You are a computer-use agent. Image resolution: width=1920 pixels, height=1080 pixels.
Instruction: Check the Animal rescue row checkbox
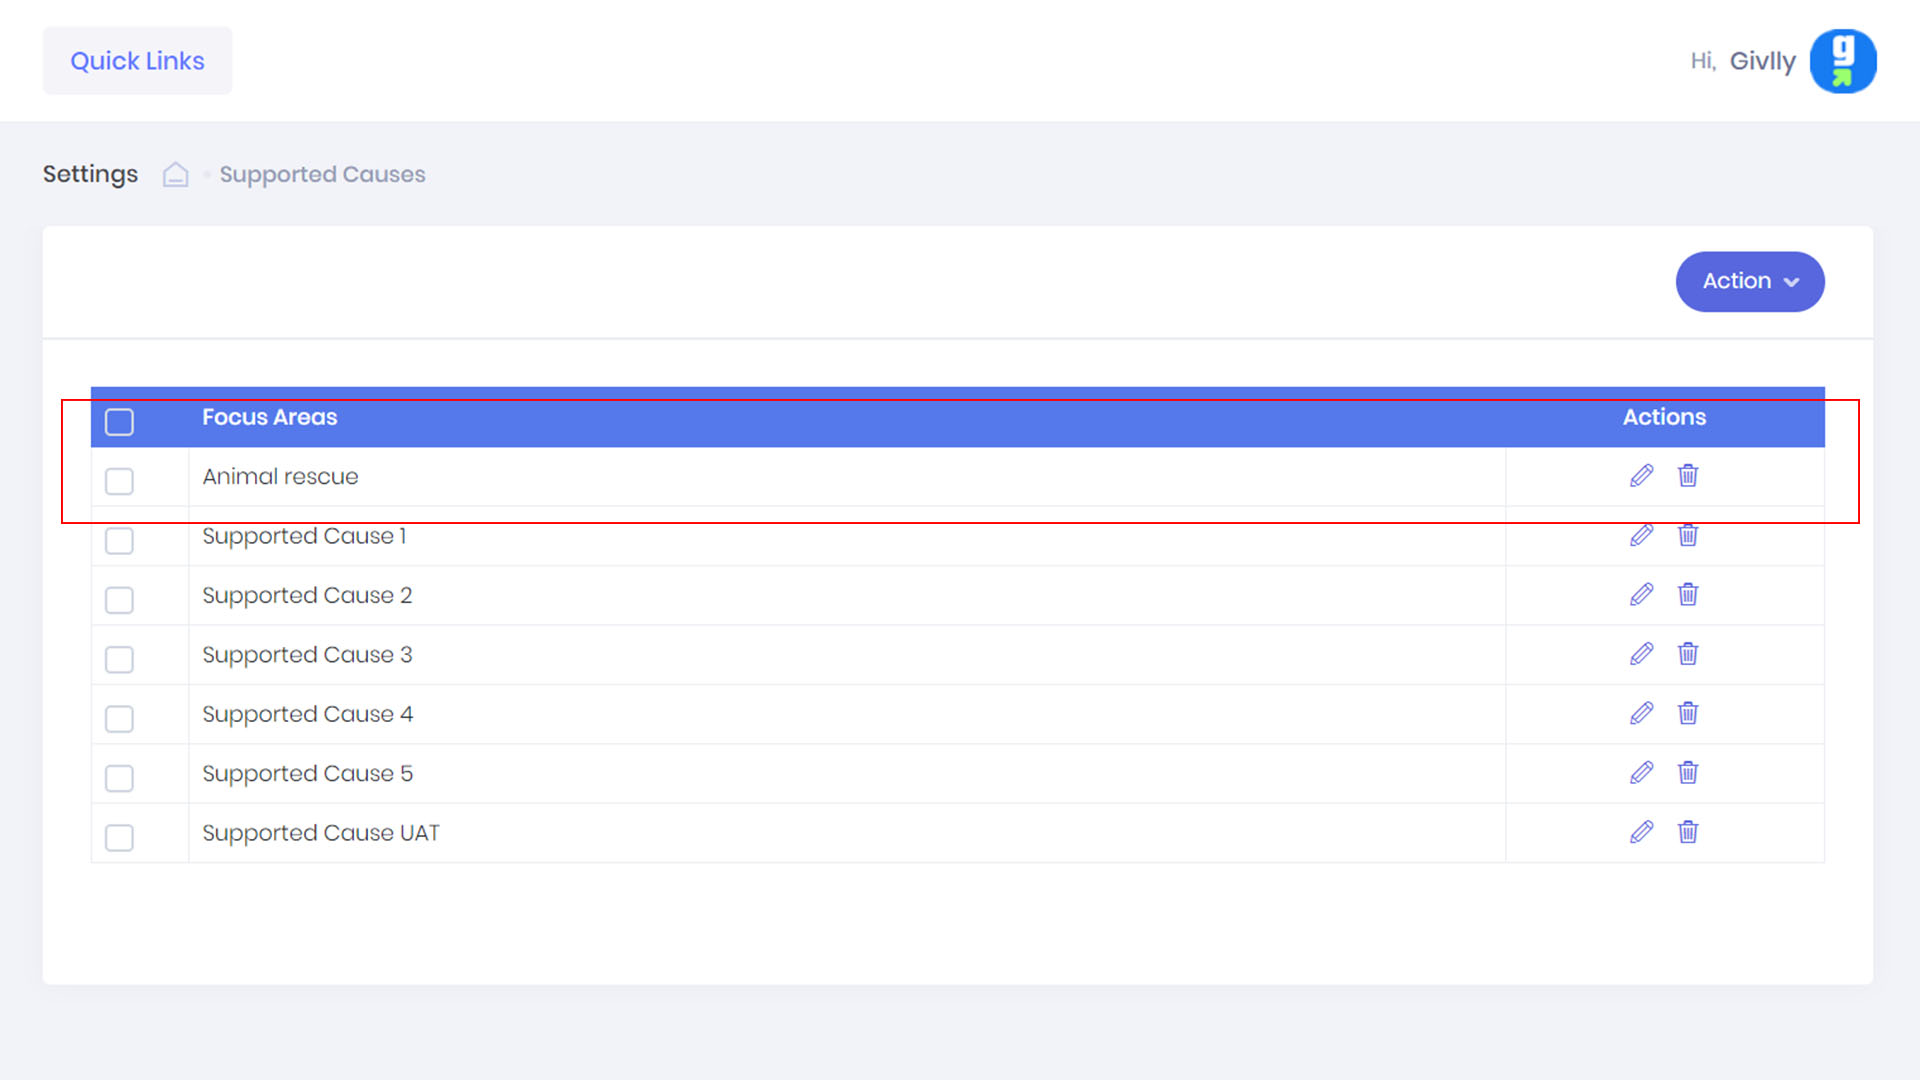point(119,481)
